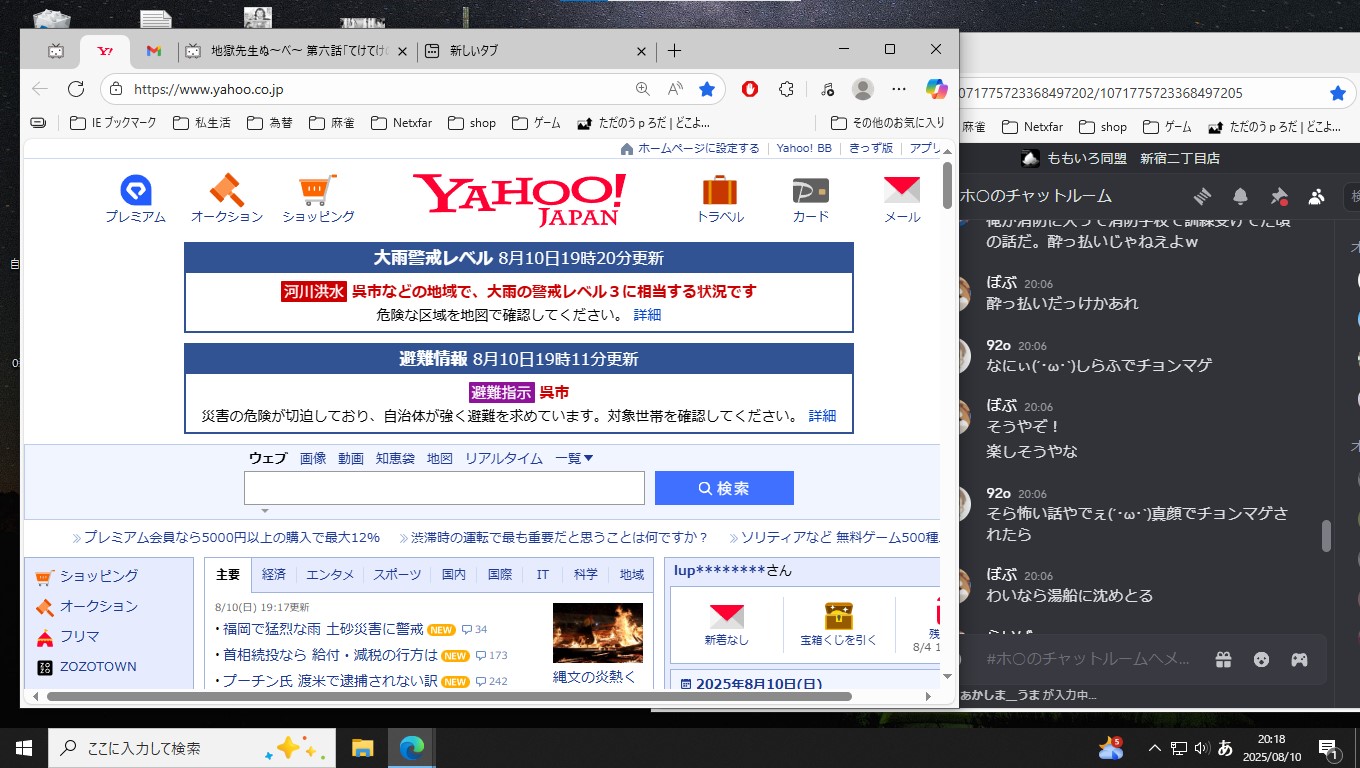Toggle the IME あ input mode indicator
The width and height of the screenshot is (1360, 768).
(1224, 747)
